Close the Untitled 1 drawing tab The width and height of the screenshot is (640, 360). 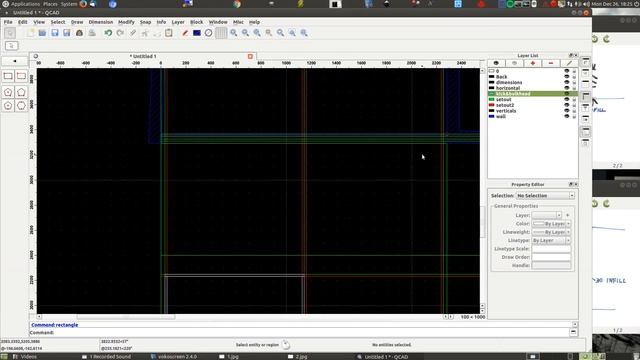point(250,56)
